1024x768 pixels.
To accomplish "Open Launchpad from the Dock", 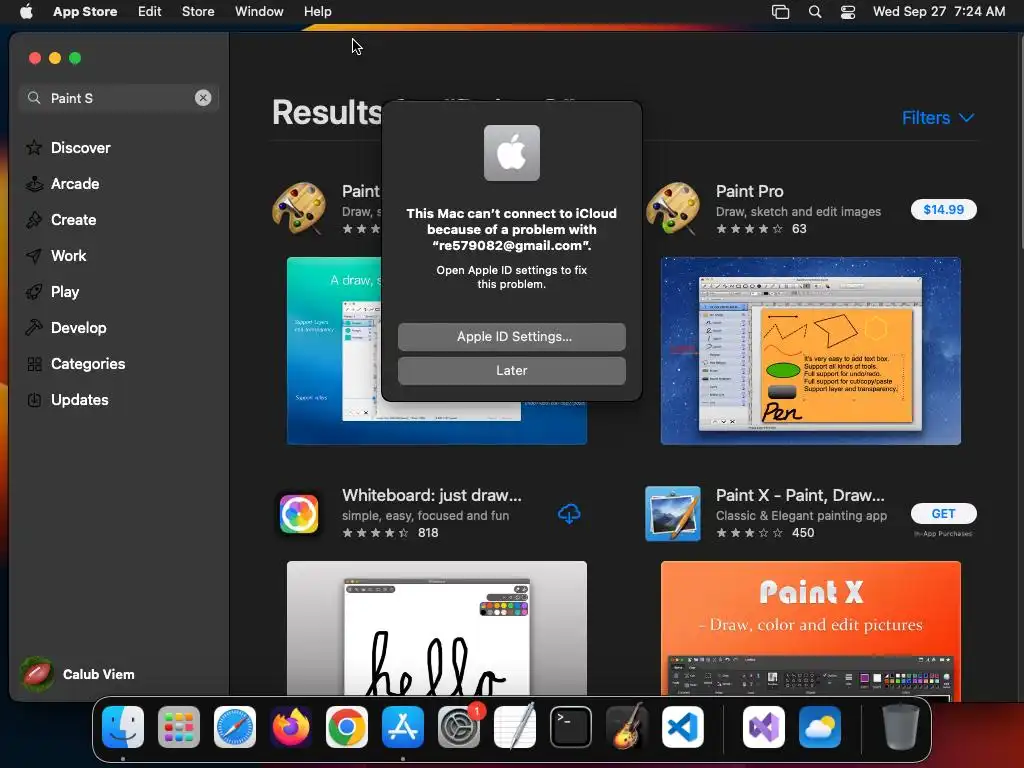I will coord(179,727).
